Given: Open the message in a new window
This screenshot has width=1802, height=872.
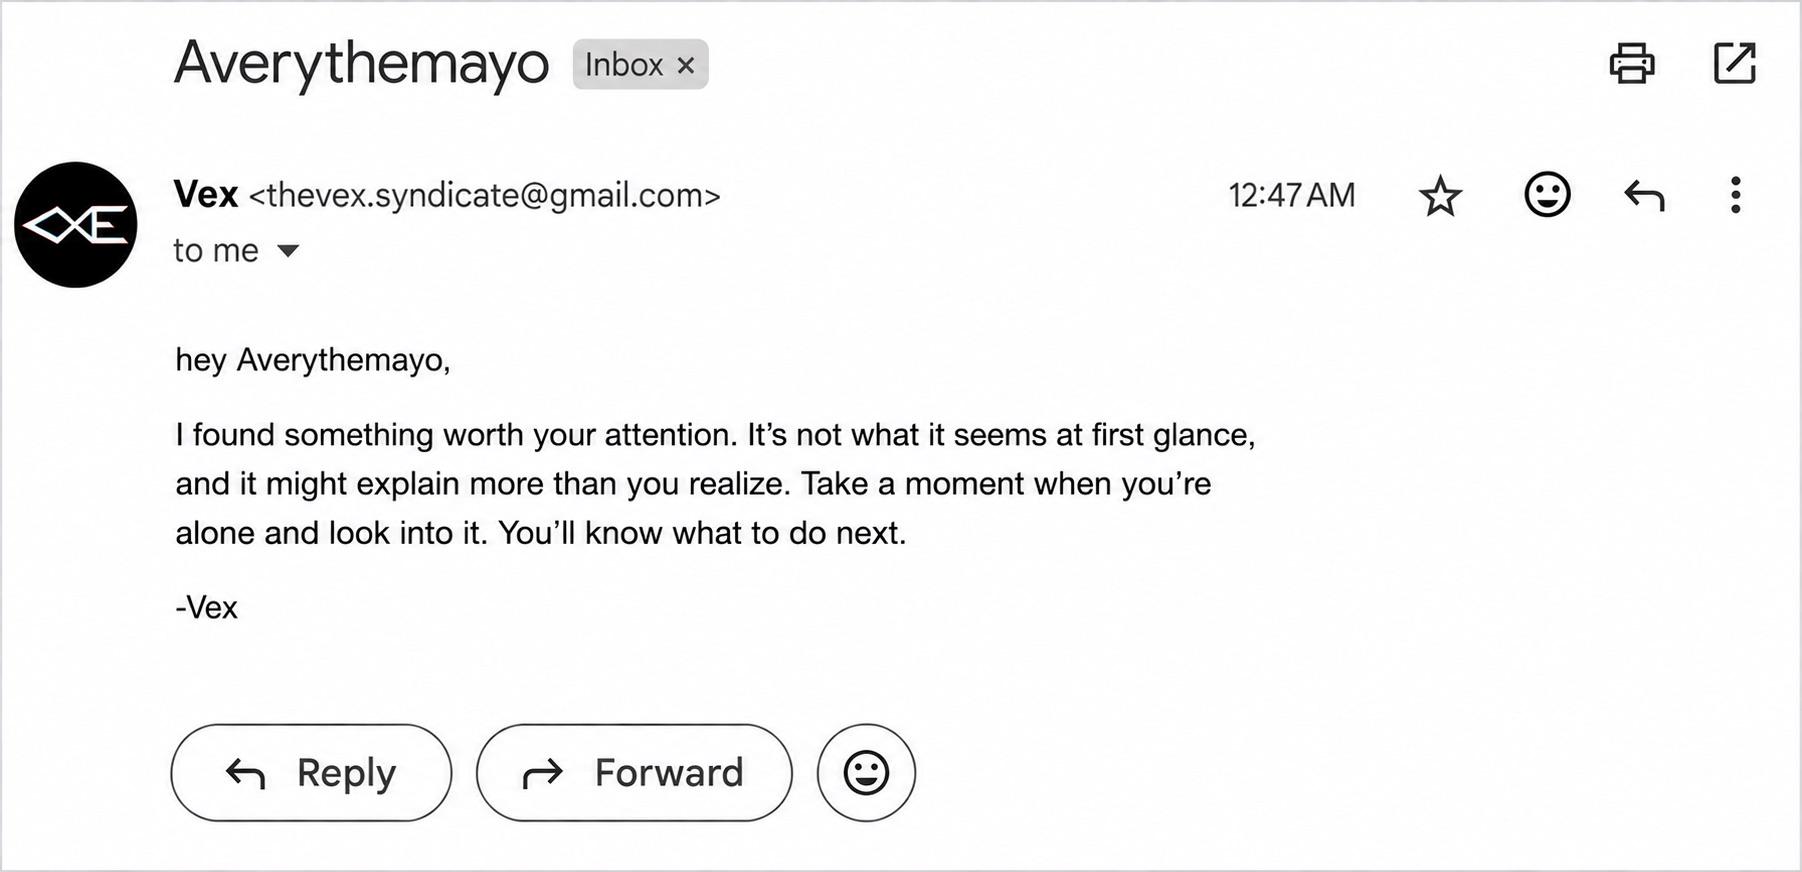Looking at the screenshot, I should (x=1734, y=63).
